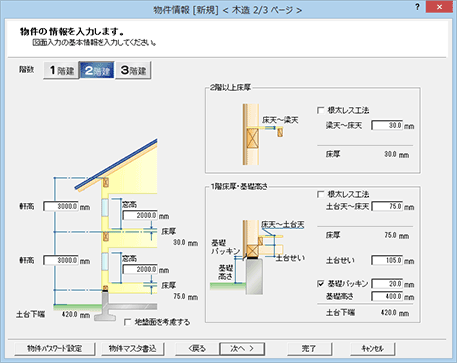Go back with the <戻る button

click(197, 349)
